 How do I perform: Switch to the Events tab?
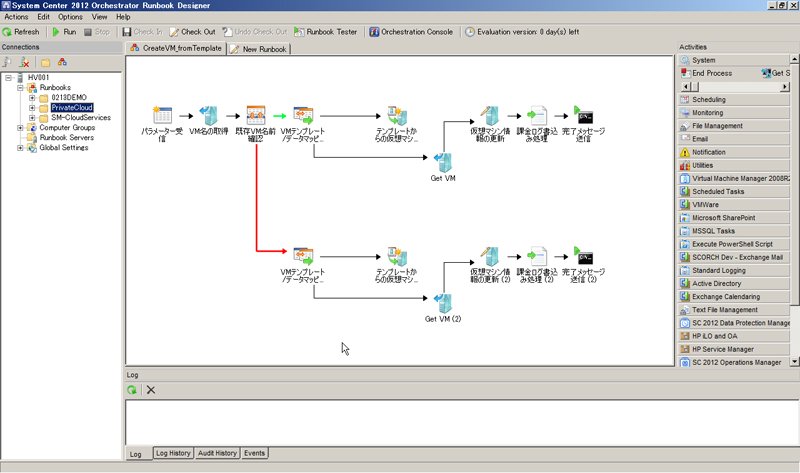coord(254,453)
